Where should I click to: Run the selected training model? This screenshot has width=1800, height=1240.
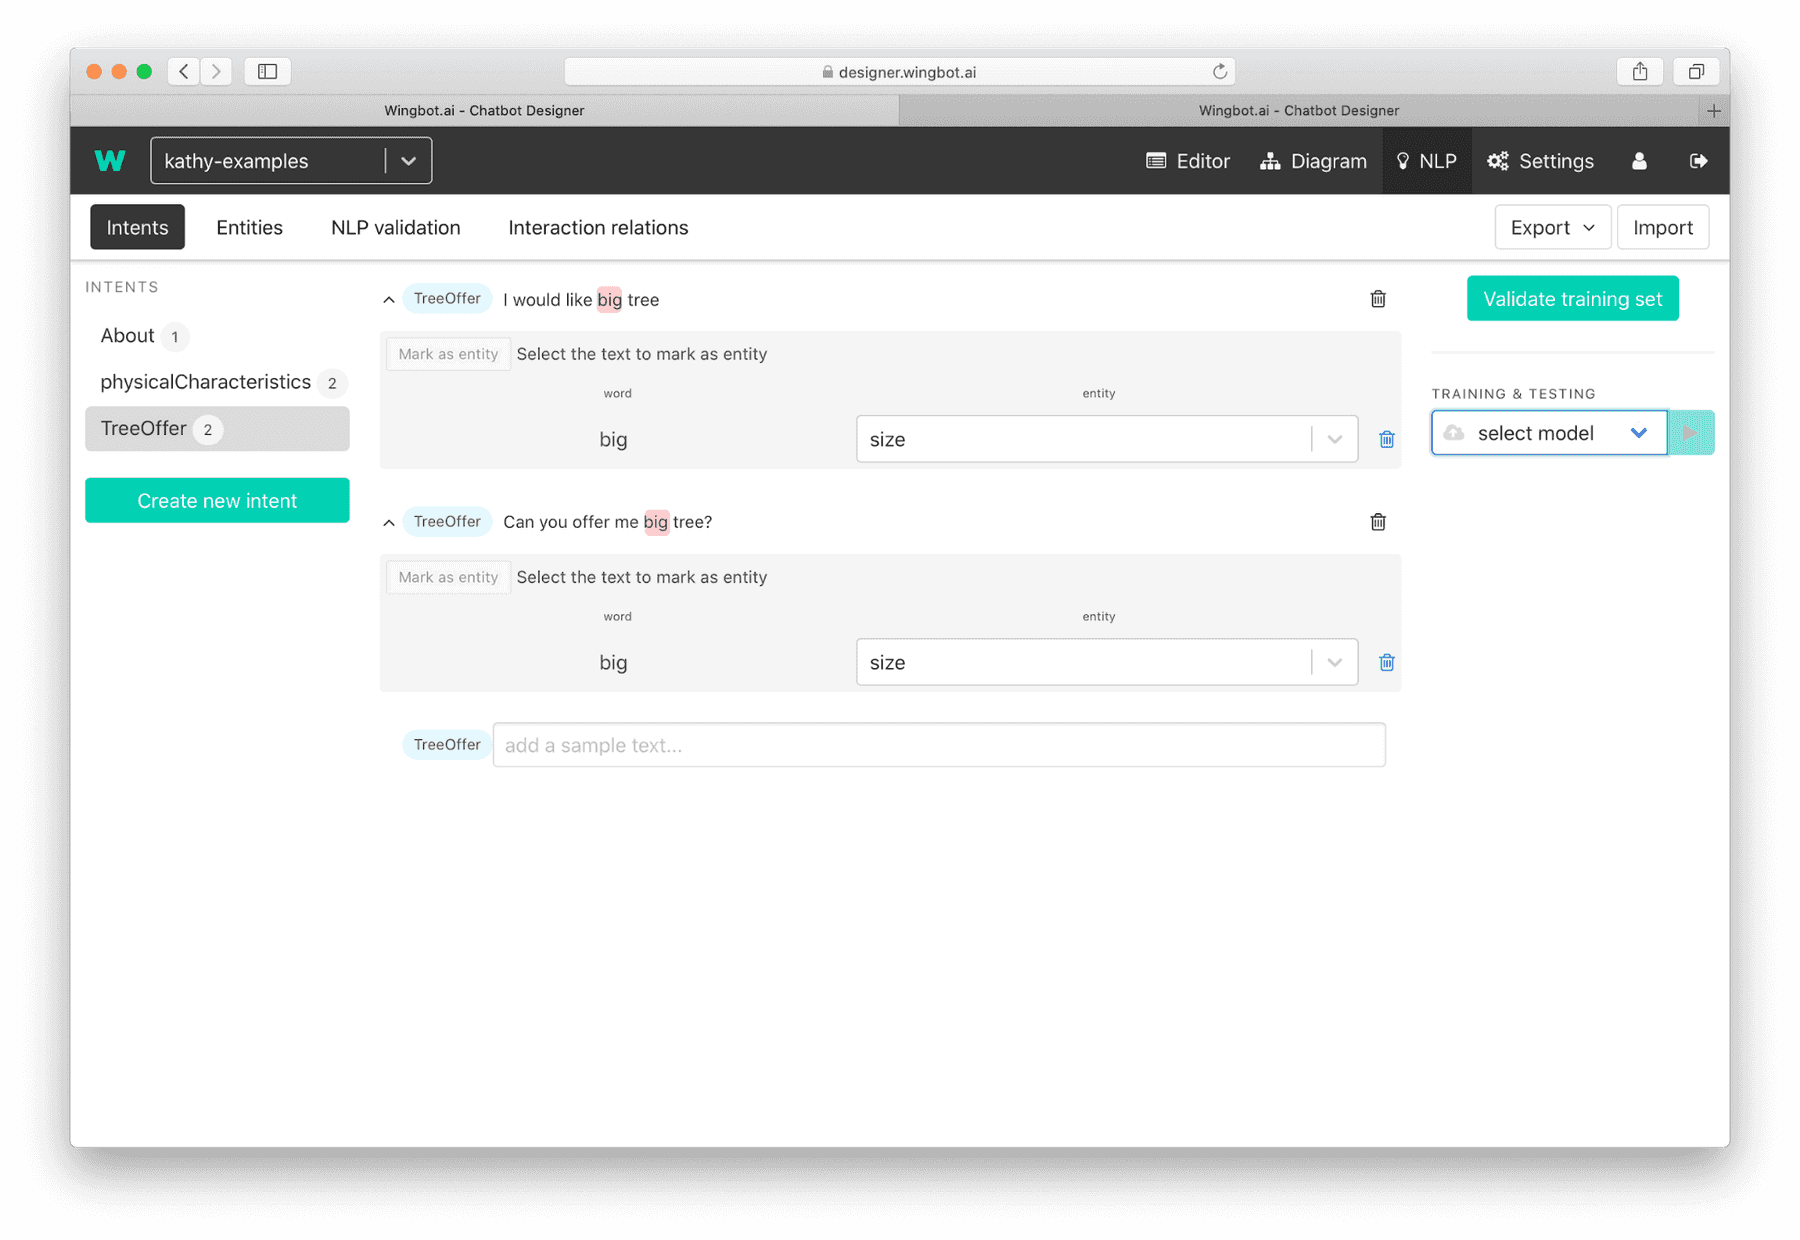coord(1690,432)
